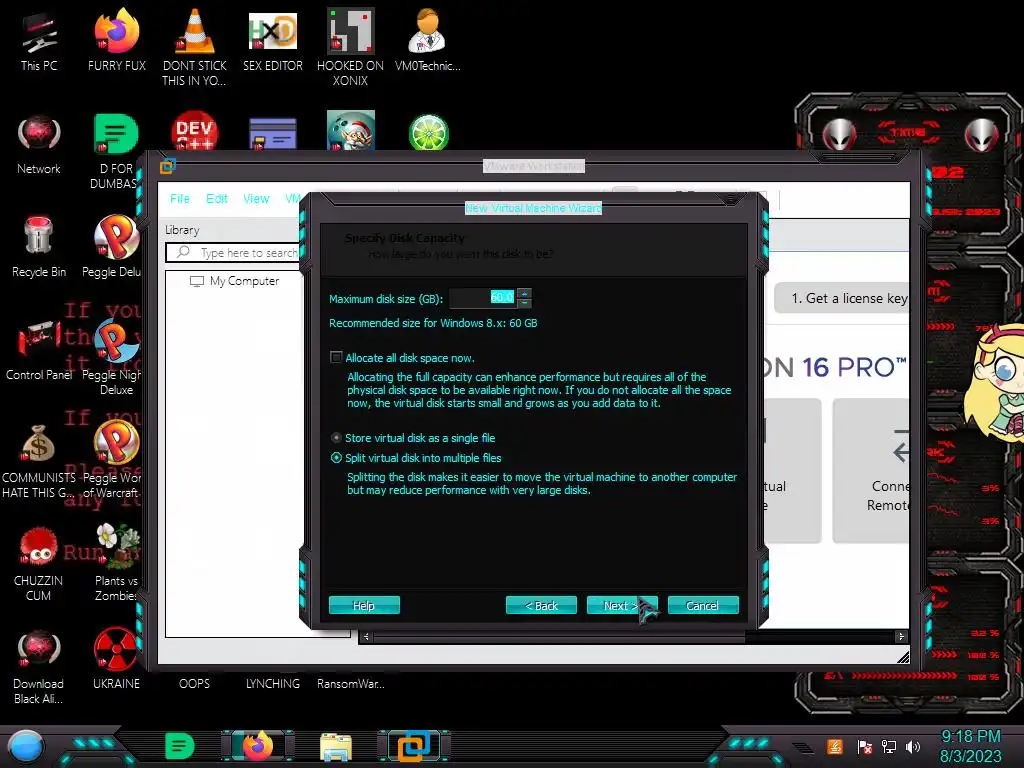Click Next in the New Virtual Machine Wizard
The image size is (1024, 768).
pos(621,605)
